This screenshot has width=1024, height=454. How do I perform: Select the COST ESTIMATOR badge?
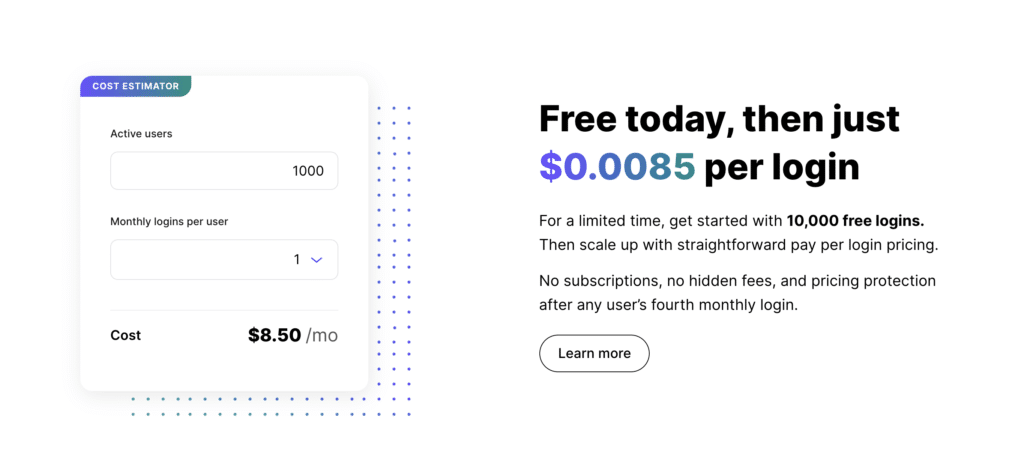[x=136, y=86]
